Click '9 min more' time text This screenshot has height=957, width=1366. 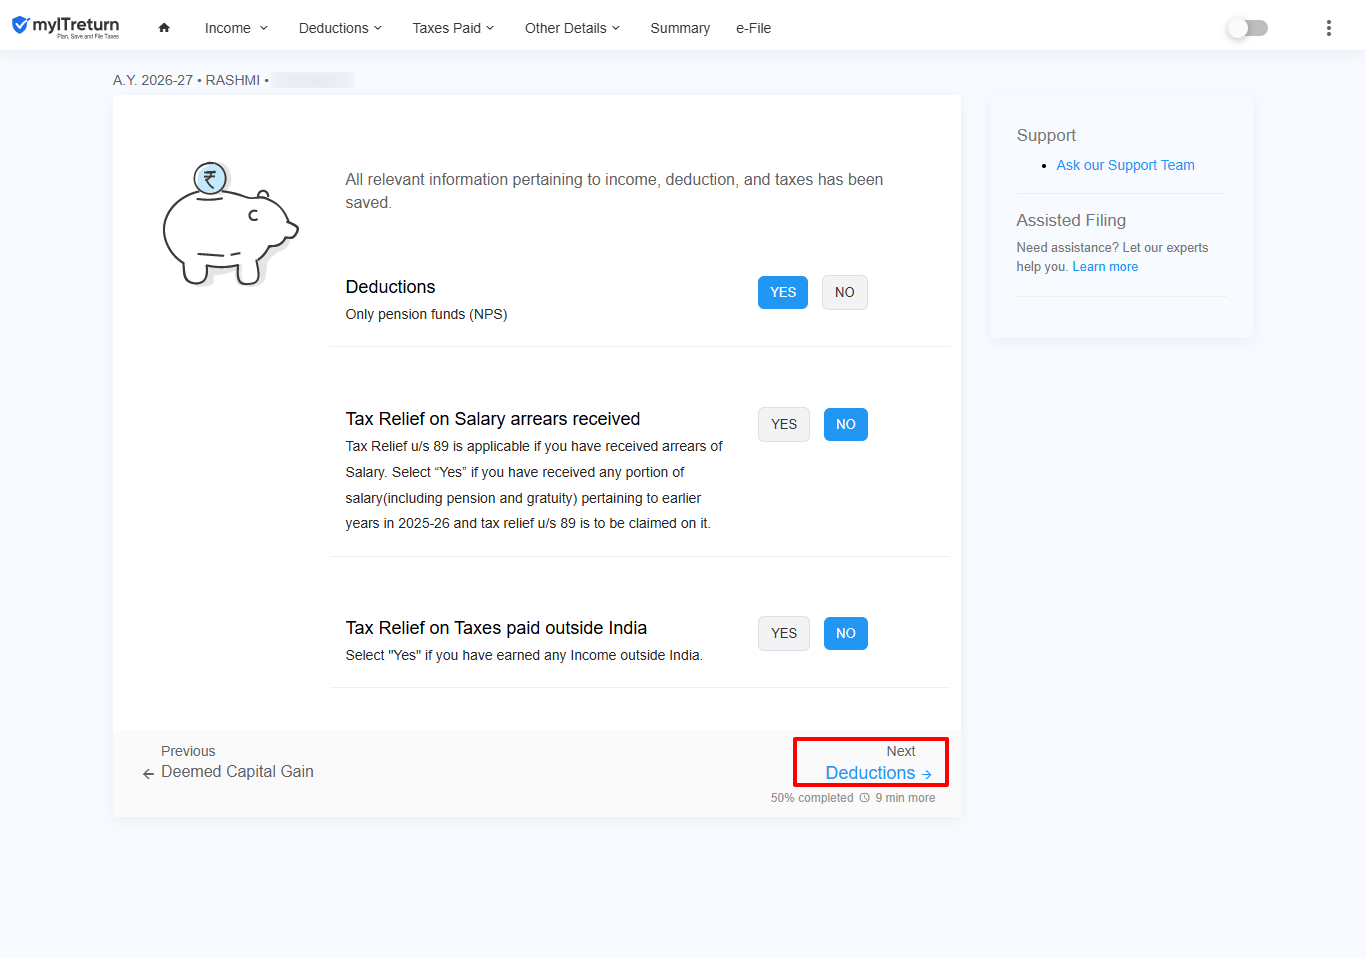click(x=905, y=798)
